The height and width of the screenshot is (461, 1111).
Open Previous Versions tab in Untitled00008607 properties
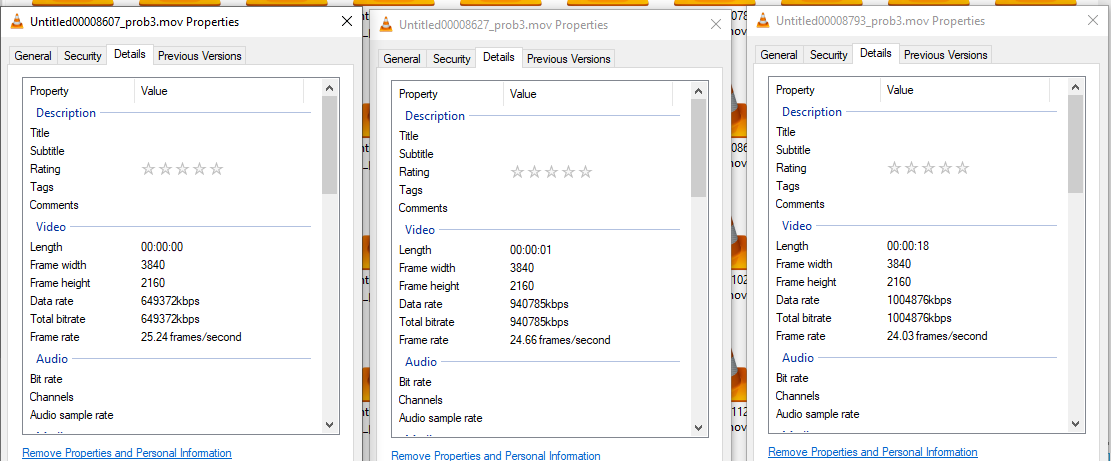(200, 56)
